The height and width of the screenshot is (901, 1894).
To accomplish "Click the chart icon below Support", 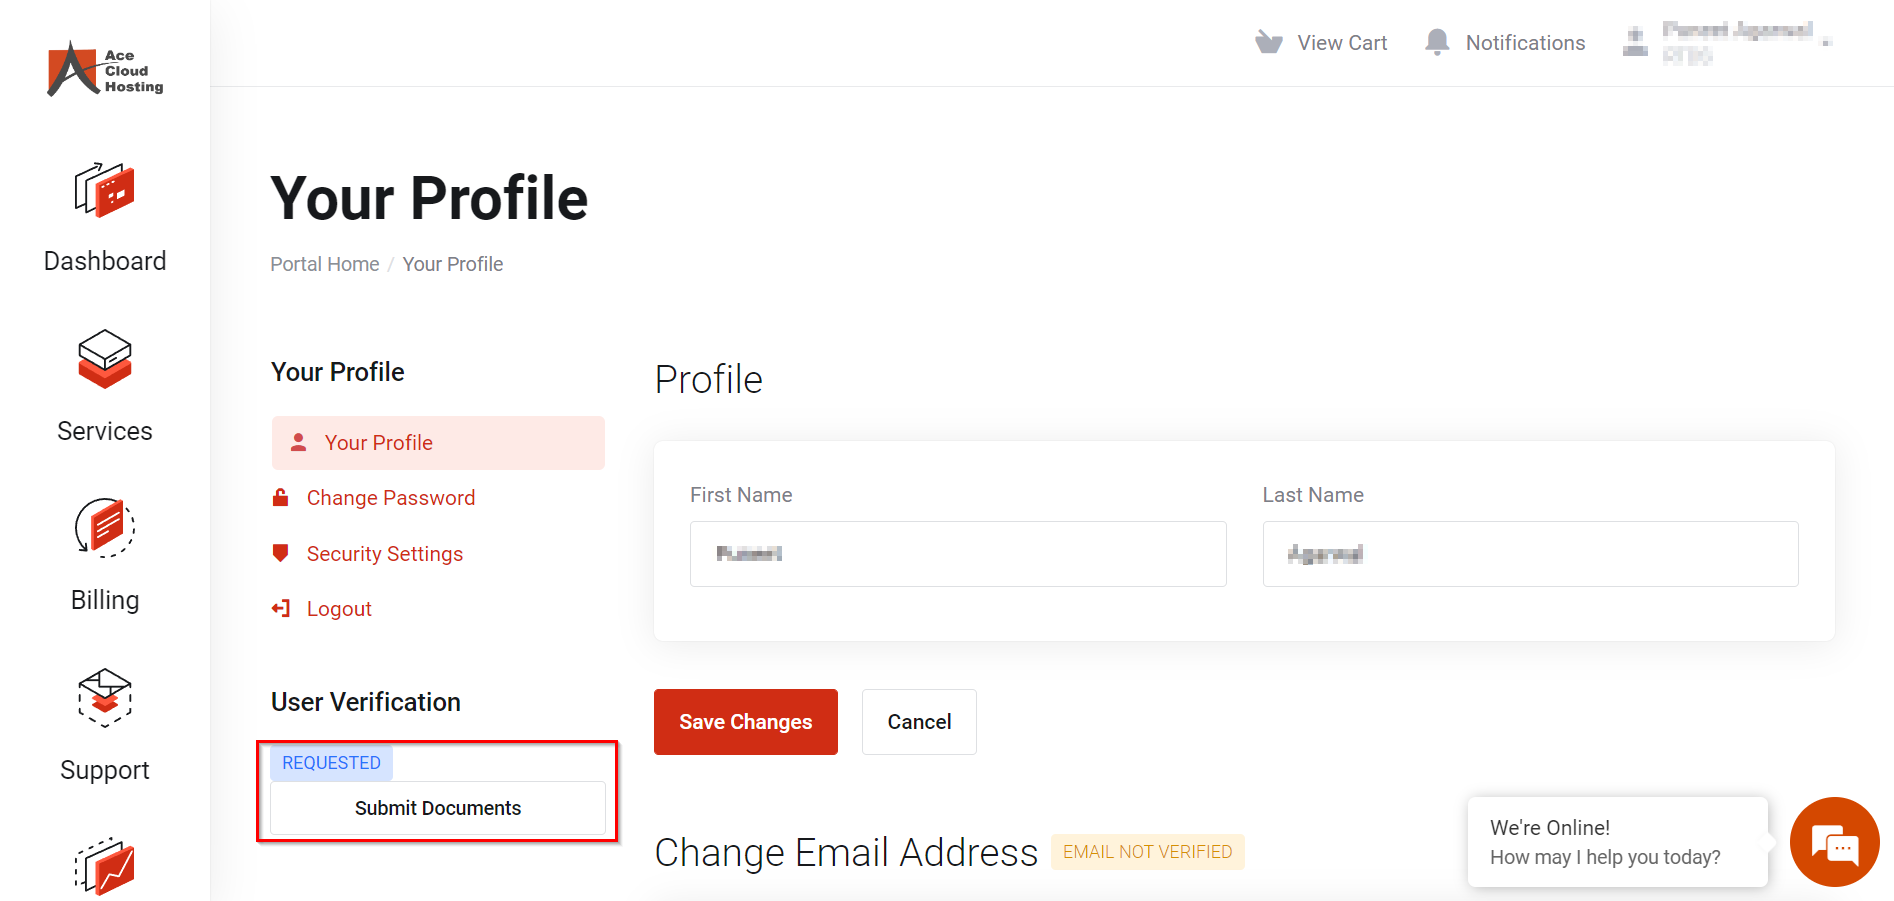I will tap(104, 867).
